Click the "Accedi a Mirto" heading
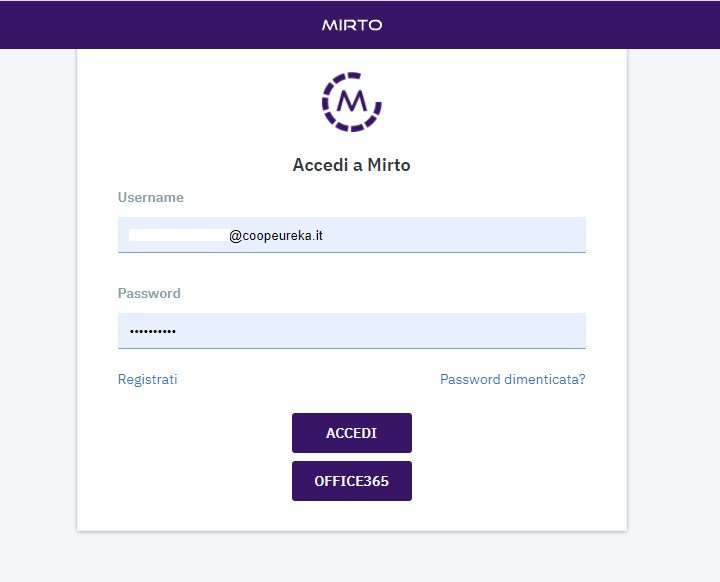 click(351, 165)
